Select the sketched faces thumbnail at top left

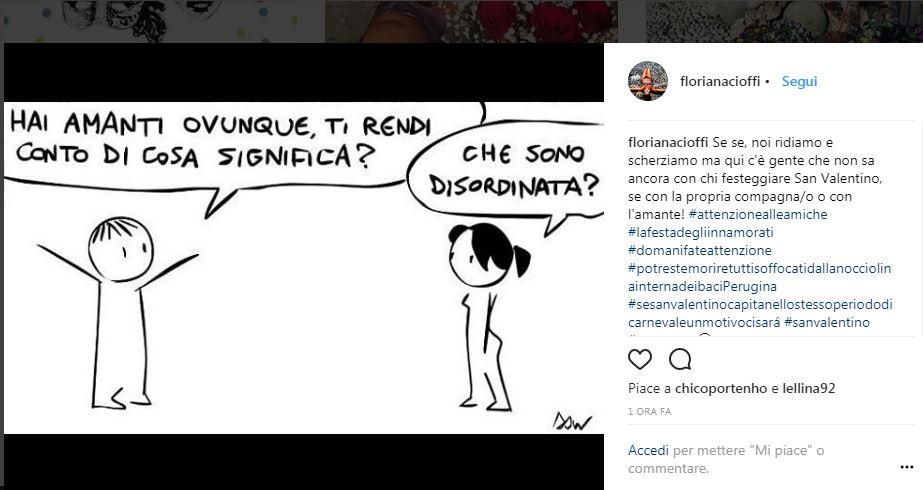pos(162,21)
